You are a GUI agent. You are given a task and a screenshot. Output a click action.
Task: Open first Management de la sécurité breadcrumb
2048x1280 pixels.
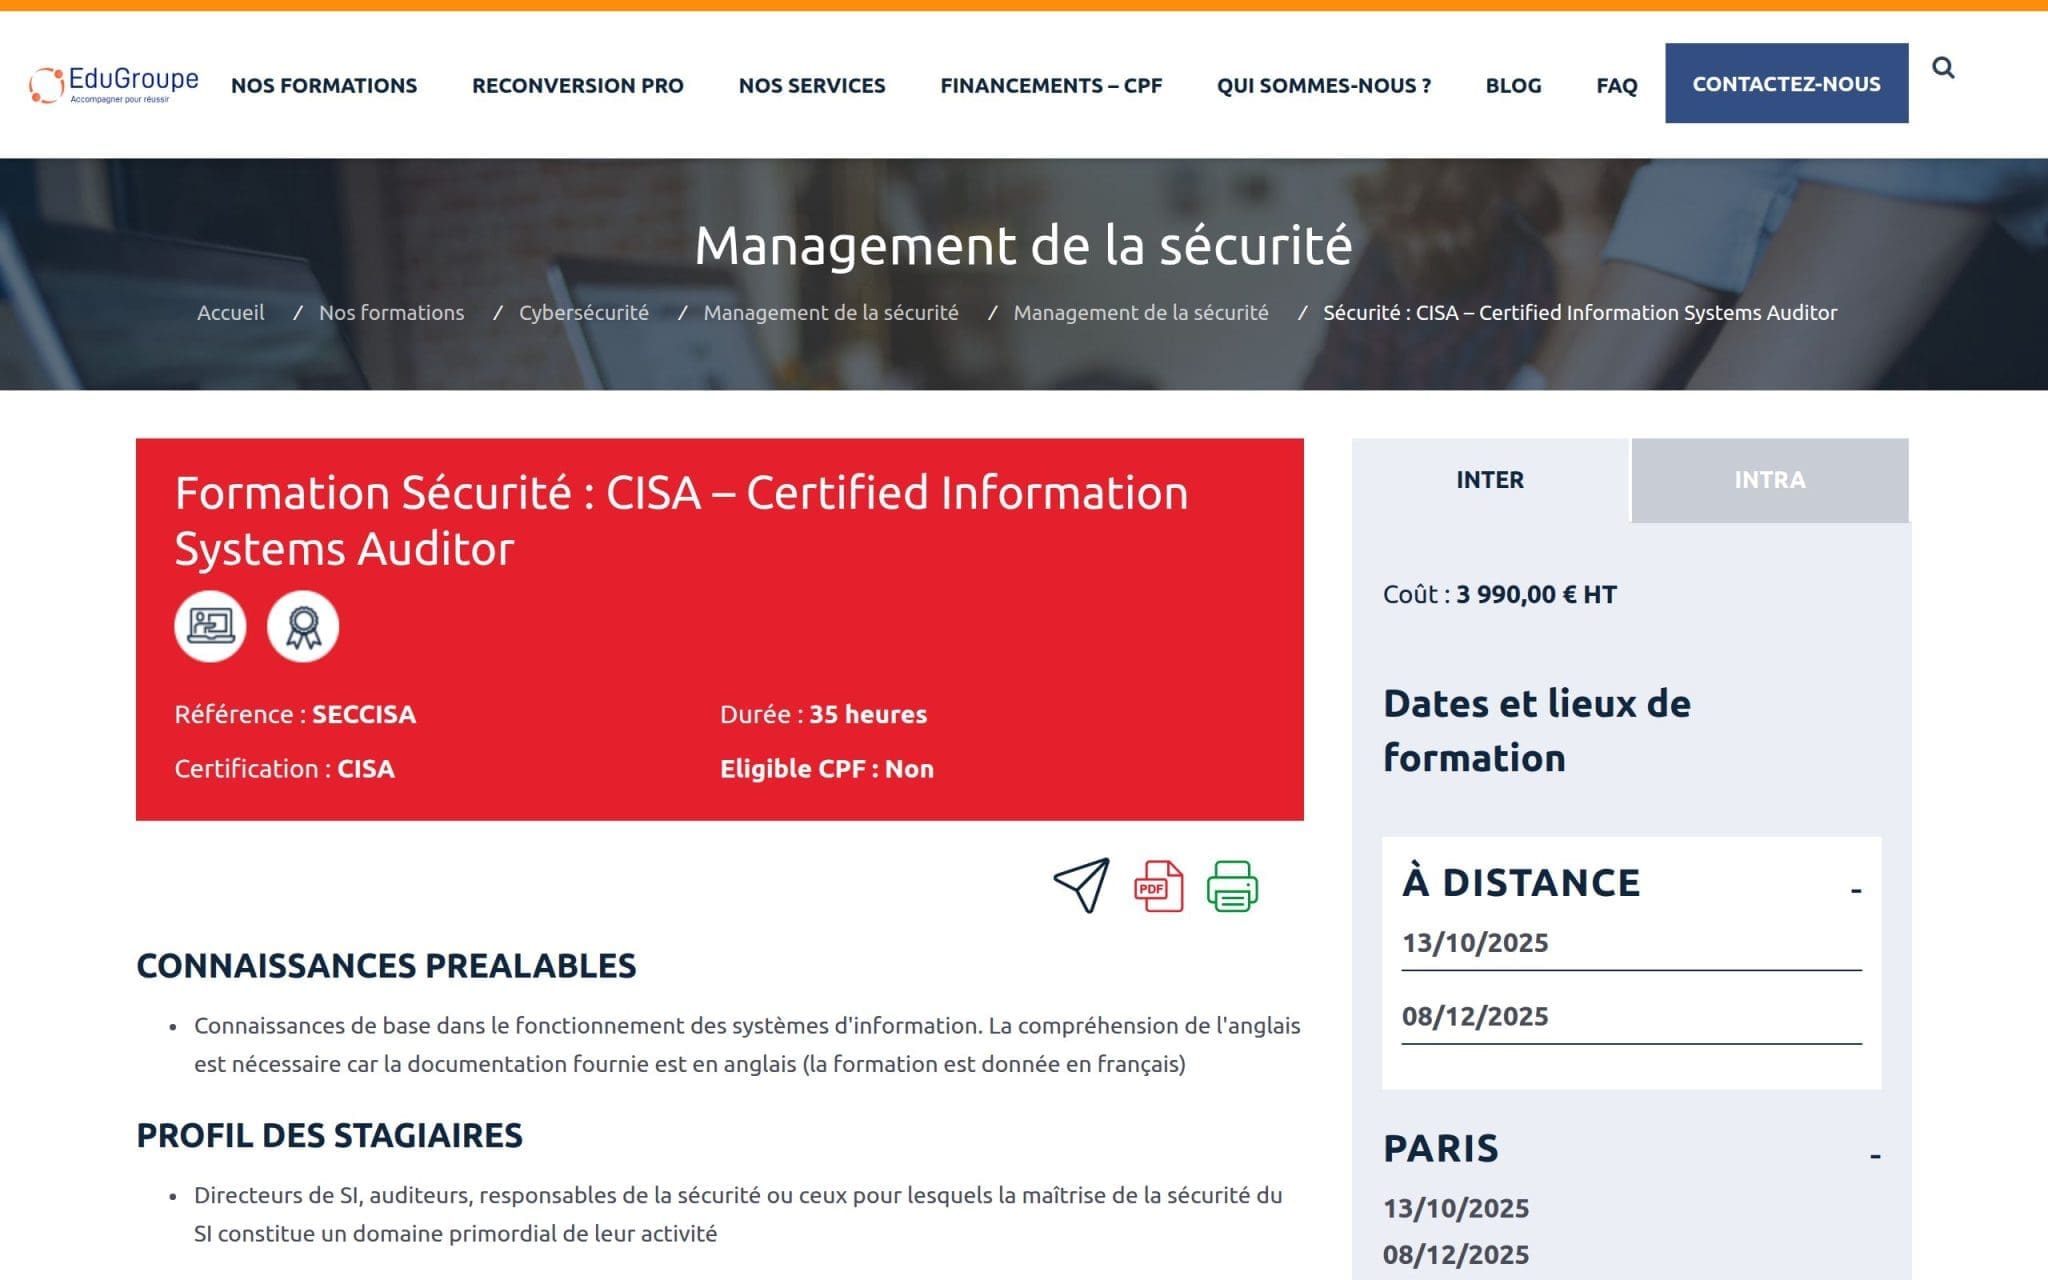pos(831,312)
